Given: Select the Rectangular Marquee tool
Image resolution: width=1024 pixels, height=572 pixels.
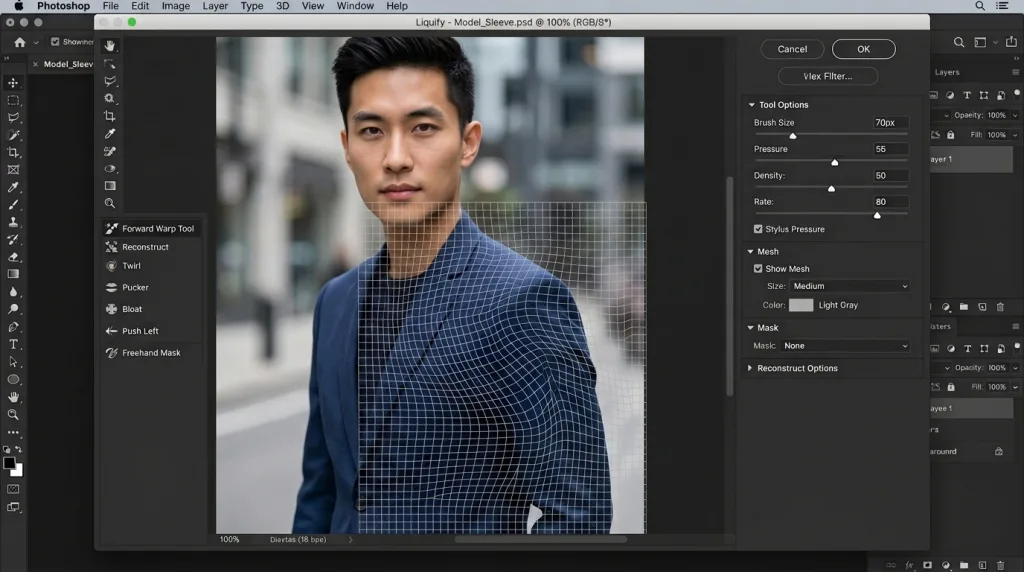Looking at the screenshot, I should pyautogui.click(x=13, y=101).
